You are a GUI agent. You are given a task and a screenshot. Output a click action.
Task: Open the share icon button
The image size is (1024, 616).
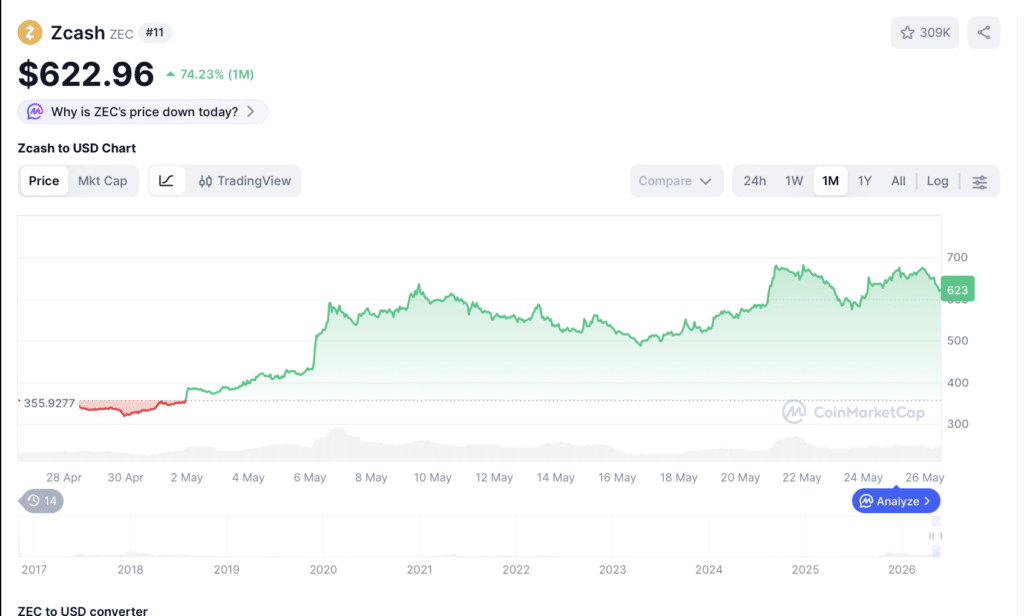984,33
